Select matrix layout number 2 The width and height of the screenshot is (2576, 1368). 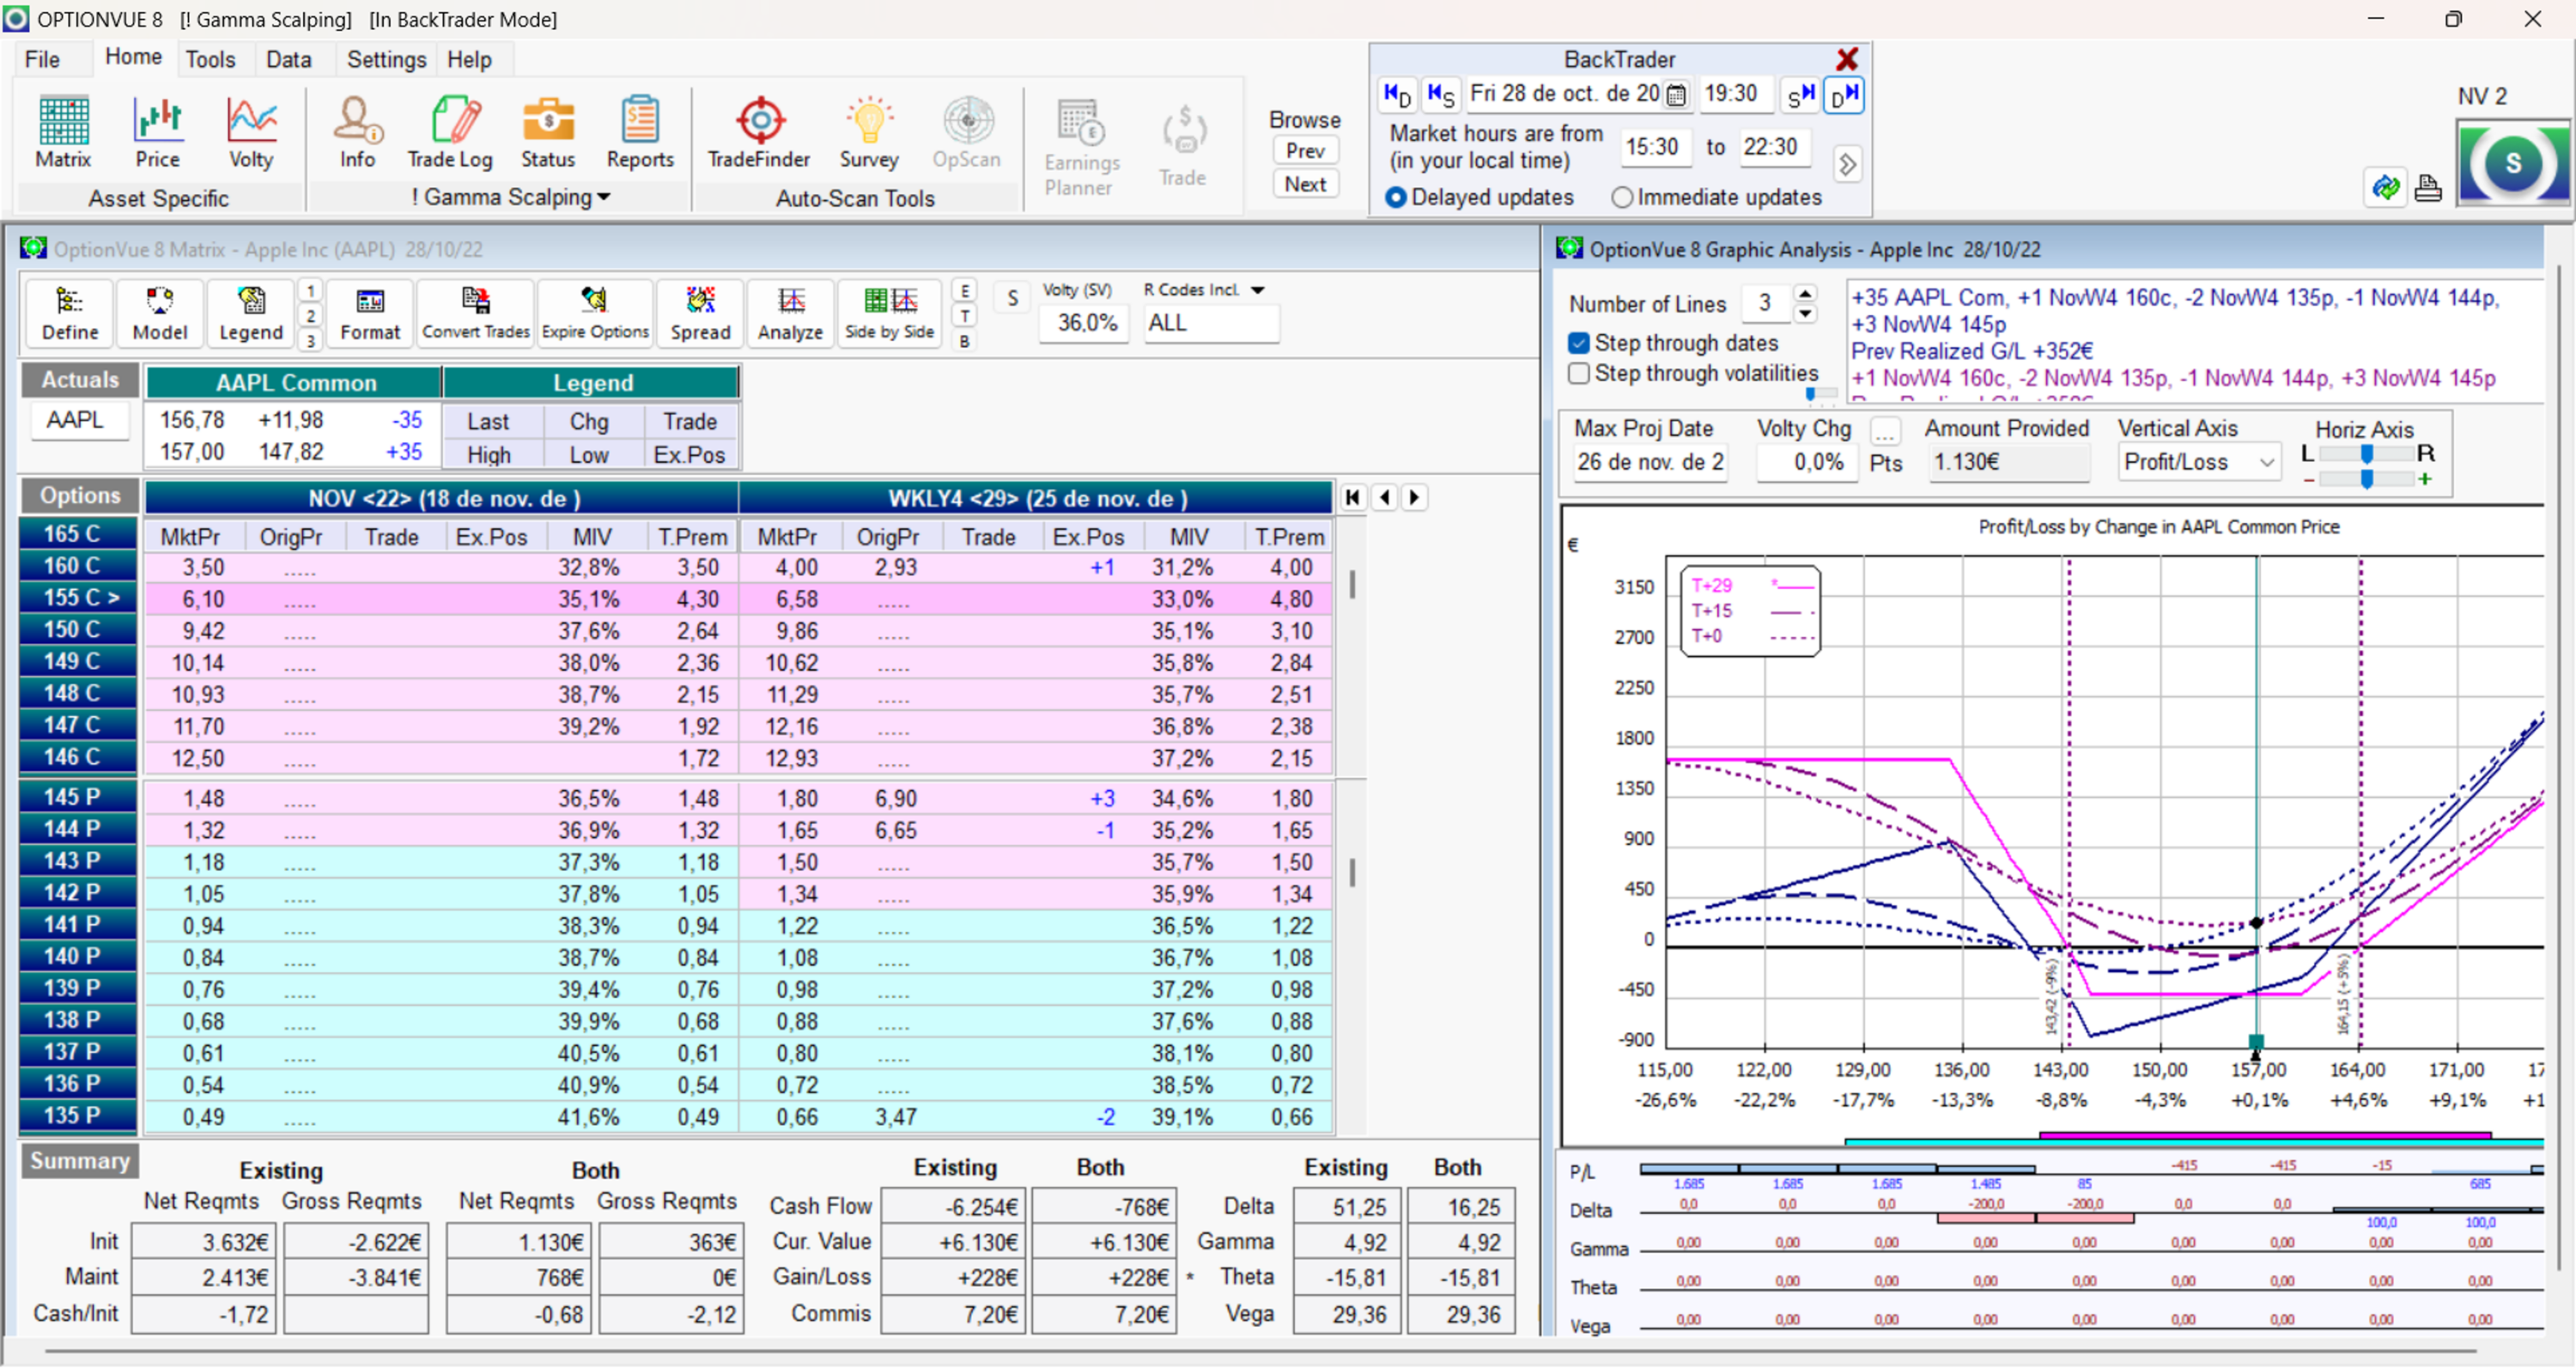[x=311, y=316]
